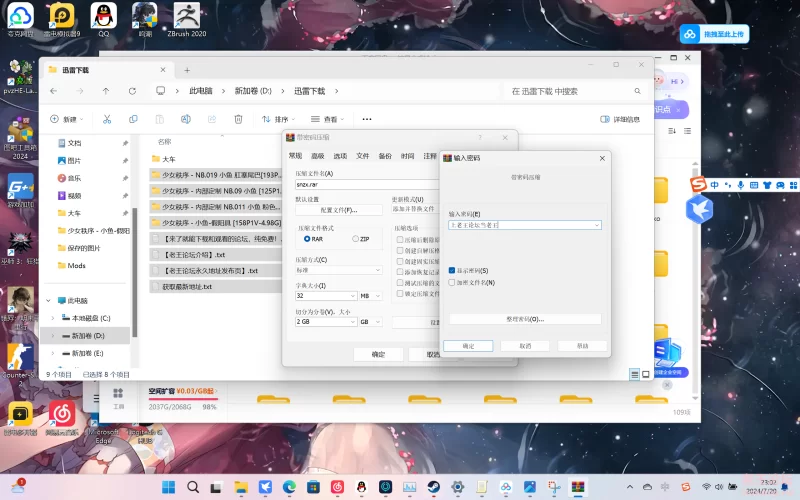800x500 pixels.
Task: Click the Explorer navigation pane scrollbar
Action: tap(135, 272)
